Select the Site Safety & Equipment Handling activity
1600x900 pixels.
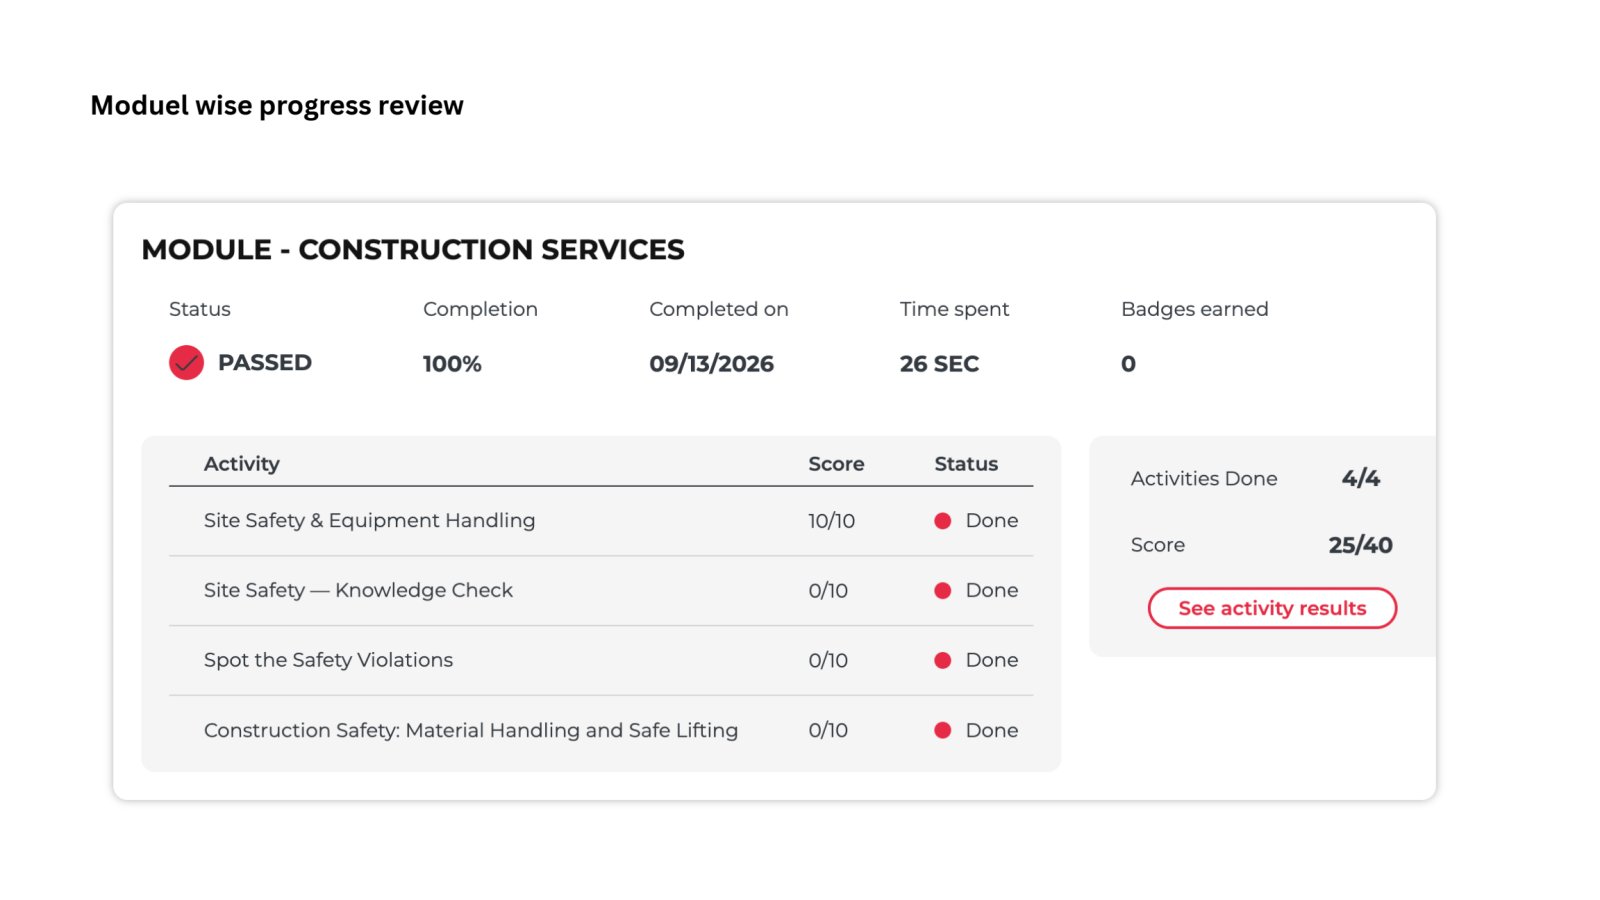[x=369, y=520]
